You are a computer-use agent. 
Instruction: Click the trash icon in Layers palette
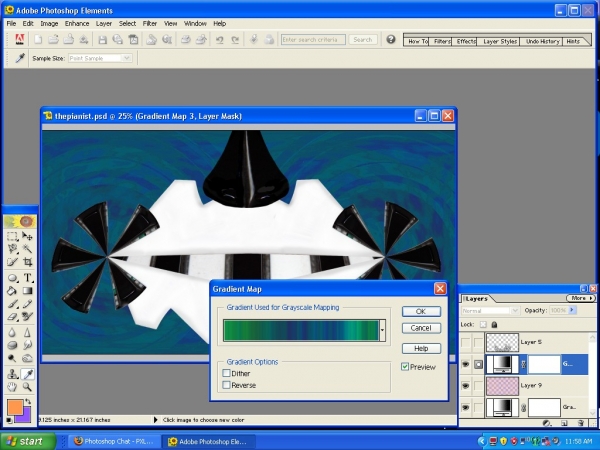pyautogui.click(x=581, y=423)
